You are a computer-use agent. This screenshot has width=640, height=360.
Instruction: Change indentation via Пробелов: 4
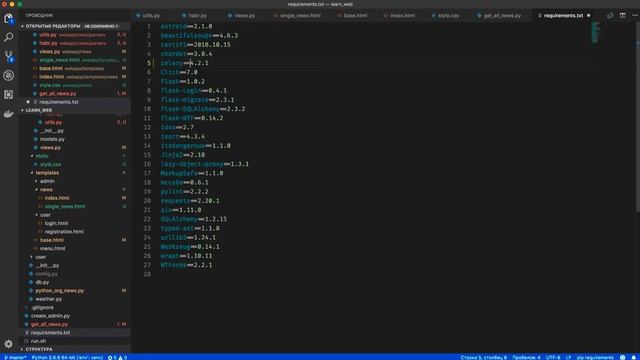click(x=526, y=357)
